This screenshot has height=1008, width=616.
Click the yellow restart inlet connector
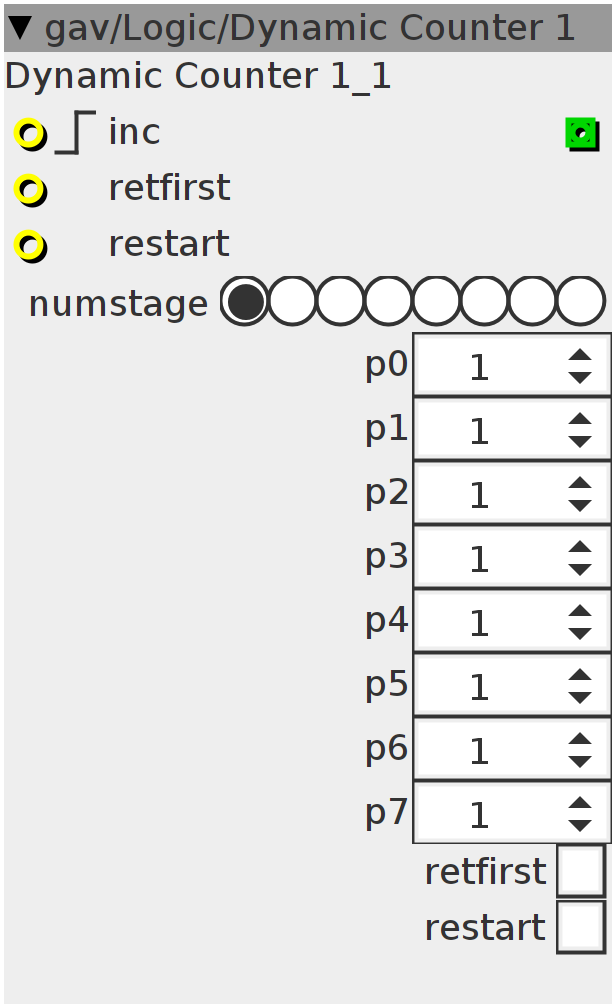click(x=30, y=246)
